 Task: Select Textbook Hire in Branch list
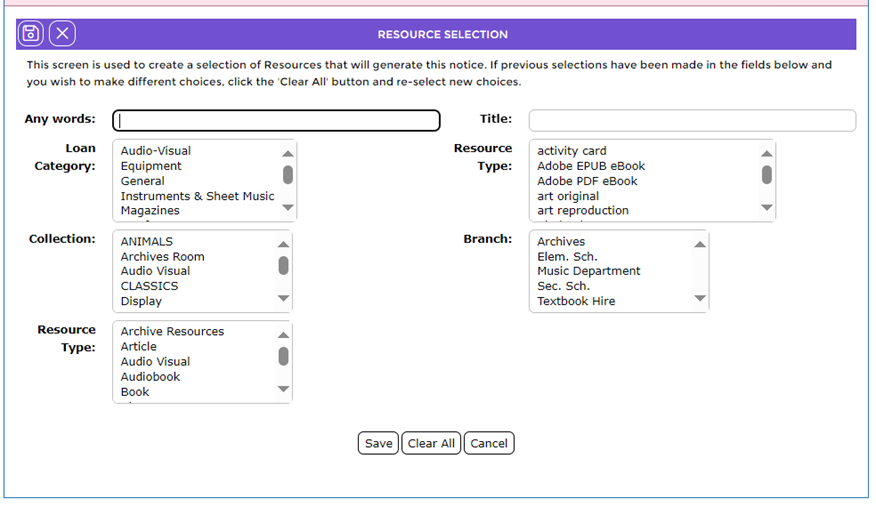576,301
